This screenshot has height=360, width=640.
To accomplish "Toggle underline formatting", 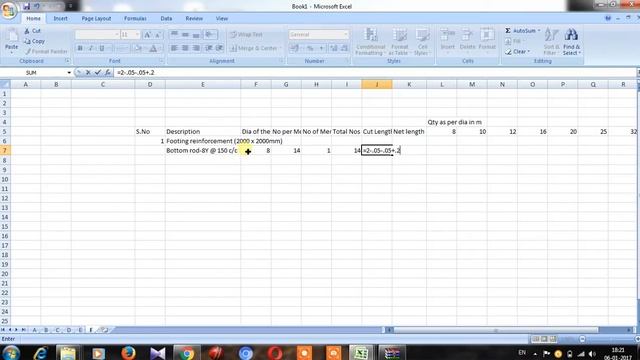I will click(102, 48).
